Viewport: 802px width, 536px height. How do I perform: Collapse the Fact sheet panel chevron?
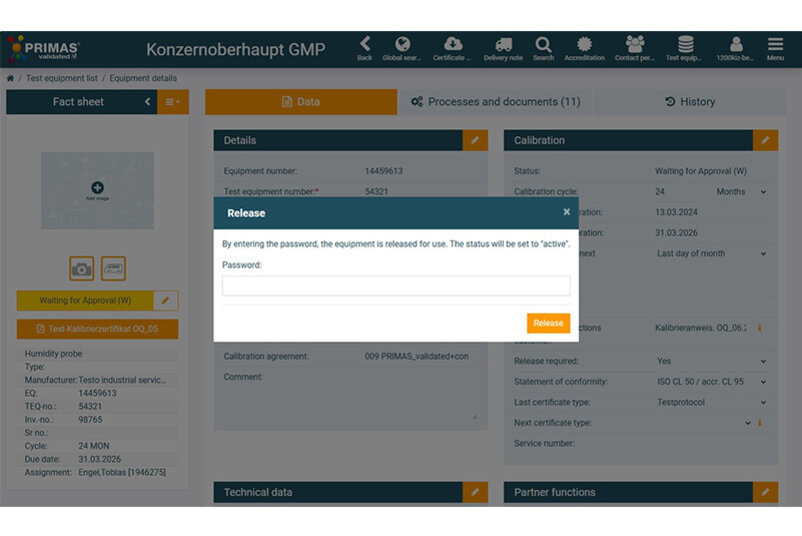(147, 102)
